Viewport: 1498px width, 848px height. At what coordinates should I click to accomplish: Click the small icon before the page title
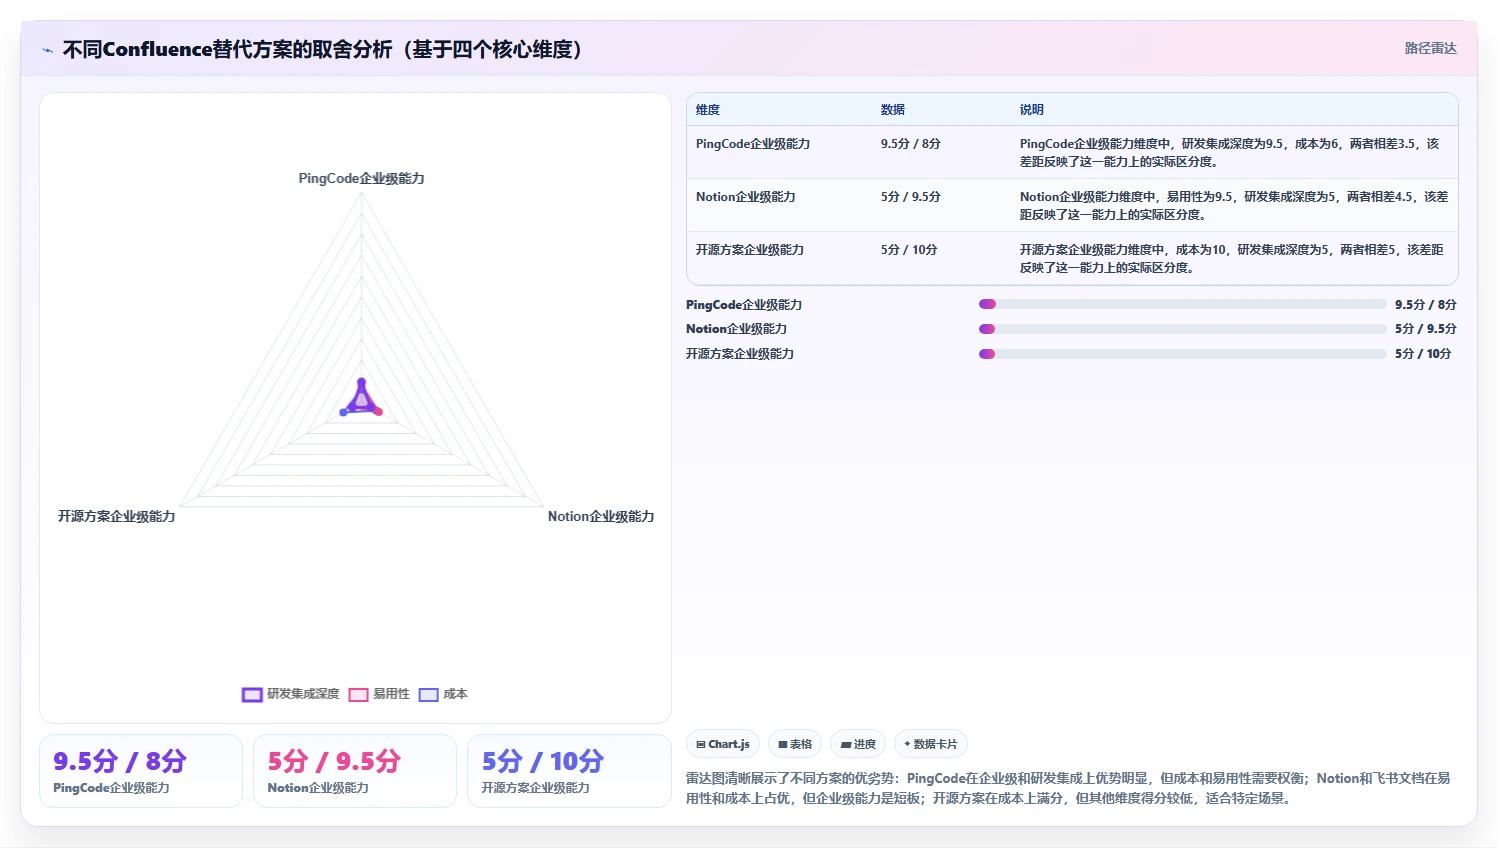[47, 50]
